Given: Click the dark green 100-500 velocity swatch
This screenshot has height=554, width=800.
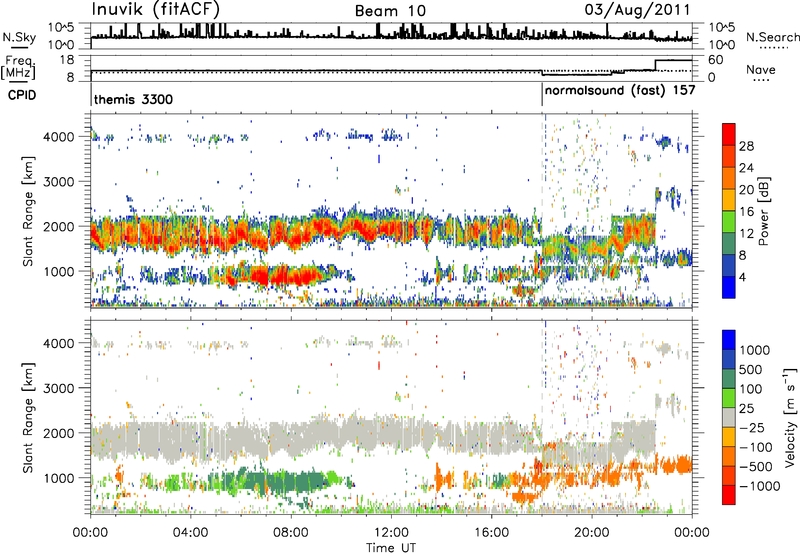Looking at the screenshot, I should pyautogui.click(x=729, y=379).
